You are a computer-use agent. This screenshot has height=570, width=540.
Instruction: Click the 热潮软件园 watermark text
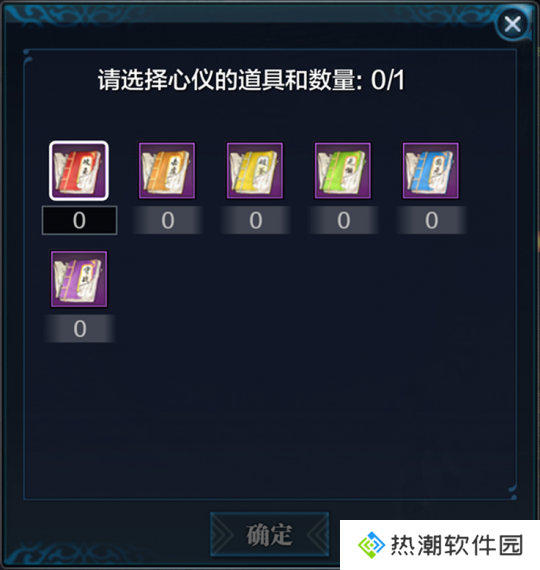click(x=457, y=545)
